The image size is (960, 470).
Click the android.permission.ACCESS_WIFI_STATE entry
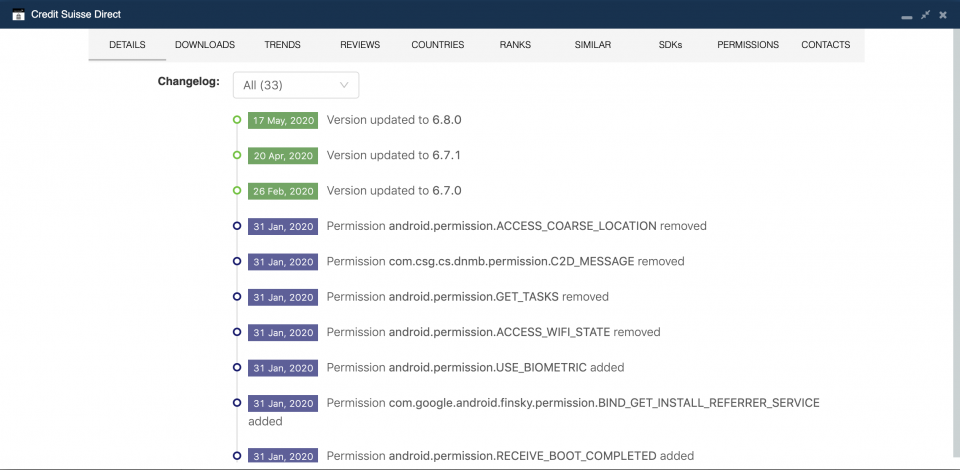pos(493,332)
